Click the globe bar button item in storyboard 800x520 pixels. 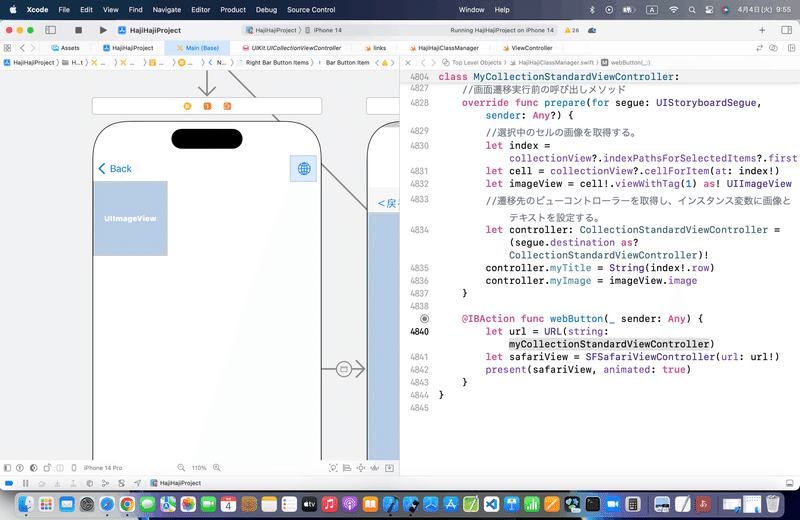(304, 168)
